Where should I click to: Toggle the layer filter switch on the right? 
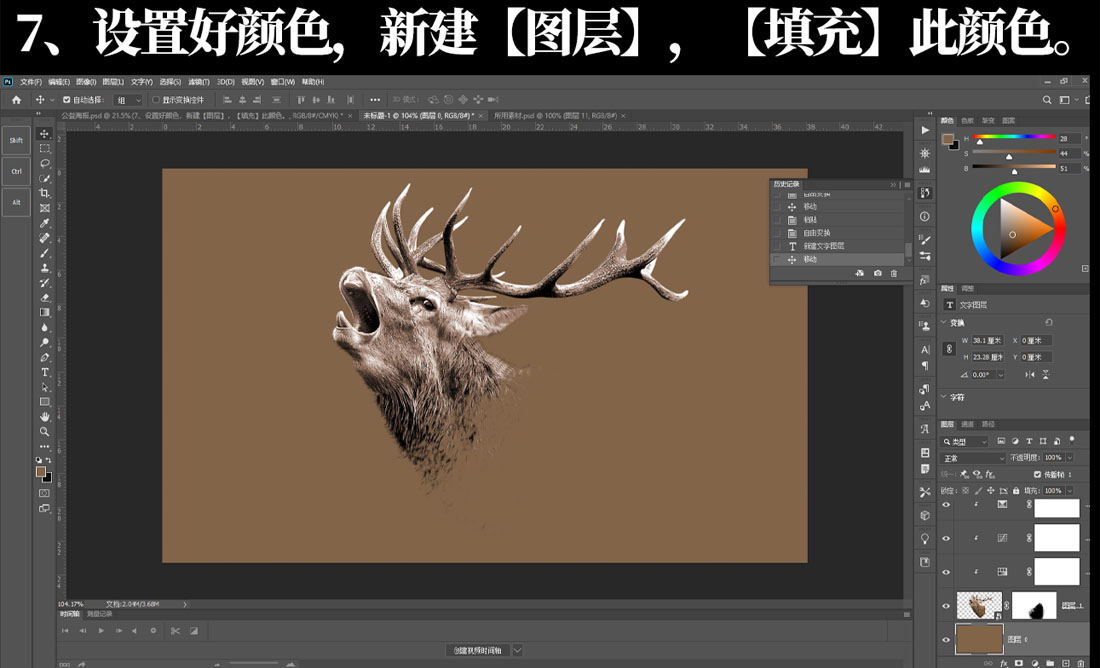coord(1072,441)
